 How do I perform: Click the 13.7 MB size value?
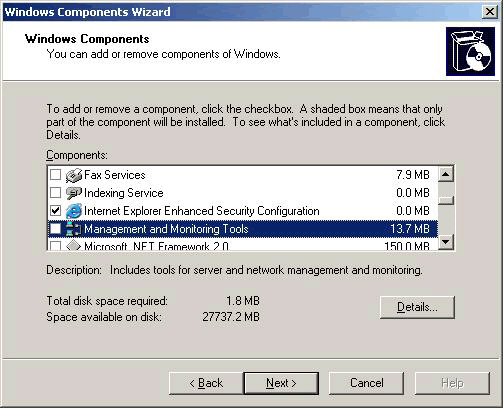pyautogui.click(x=410, y=229)
